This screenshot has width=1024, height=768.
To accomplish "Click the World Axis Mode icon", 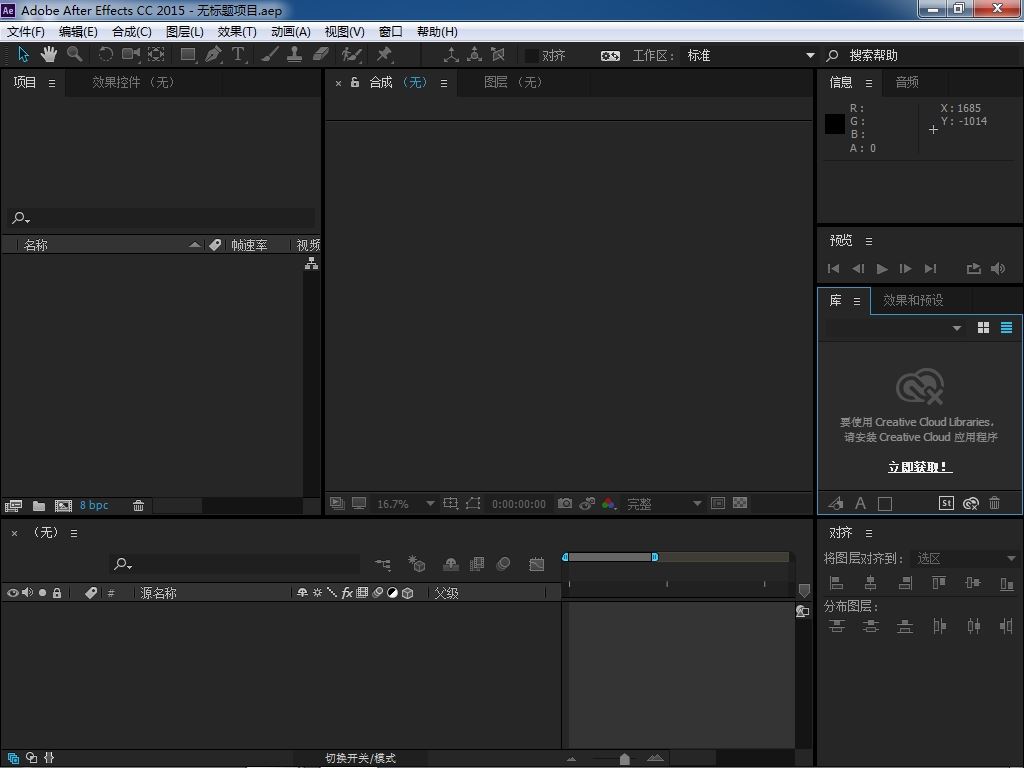I will tap(475, 54).
